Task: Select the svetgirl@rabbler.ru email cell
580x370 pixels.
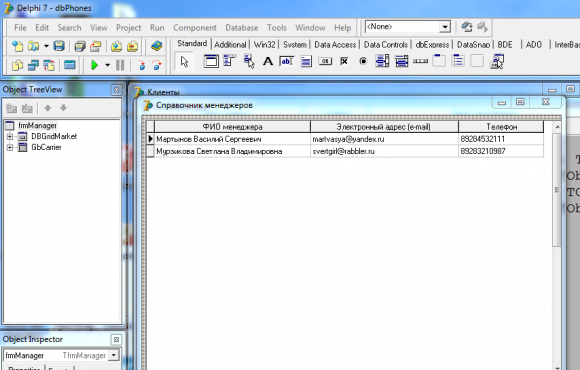Action: 384,151
